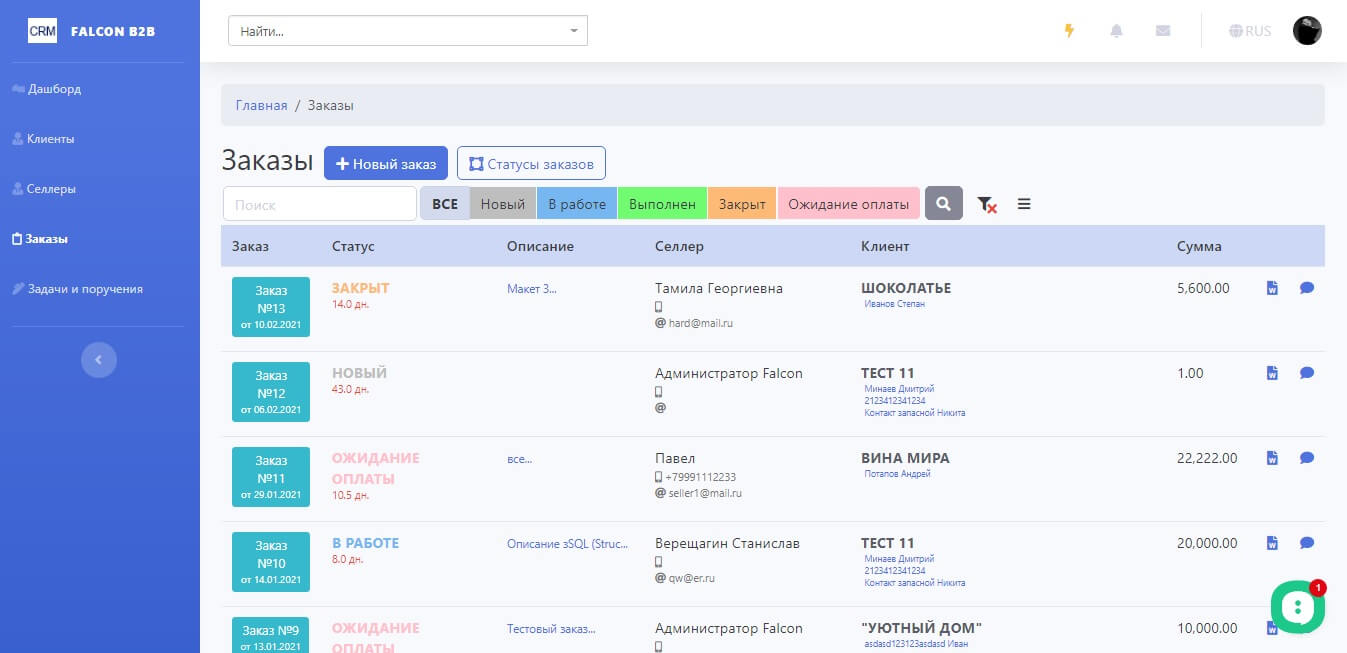1347x653 pixels.
Task: Open the RUS language selector
Action: click(1250, 31)
